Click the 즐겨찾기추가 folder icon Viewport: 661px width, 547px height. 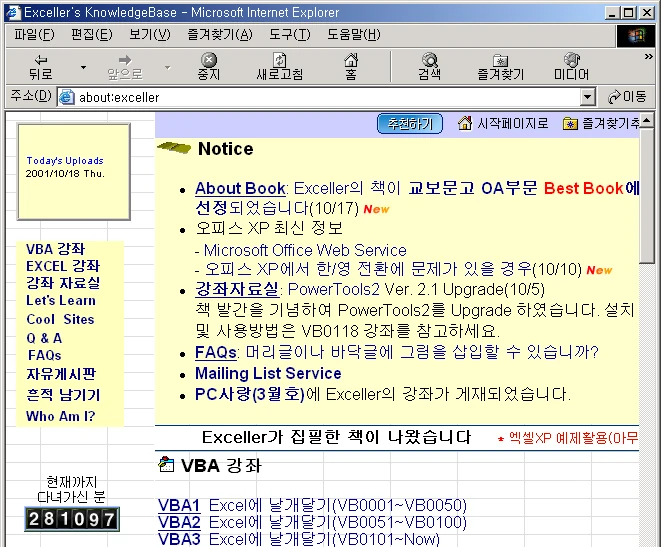point(570,124)
